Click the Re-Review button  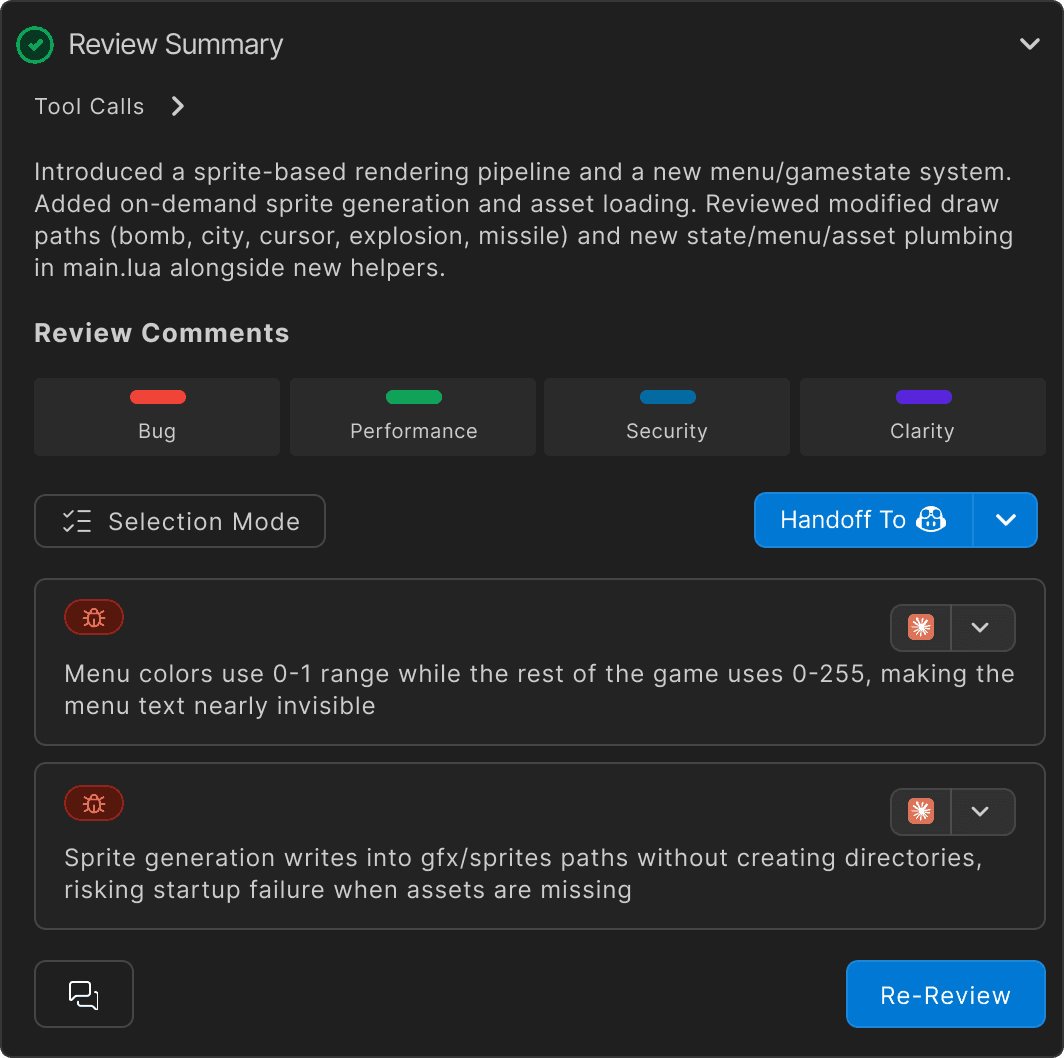pos(945,994)
